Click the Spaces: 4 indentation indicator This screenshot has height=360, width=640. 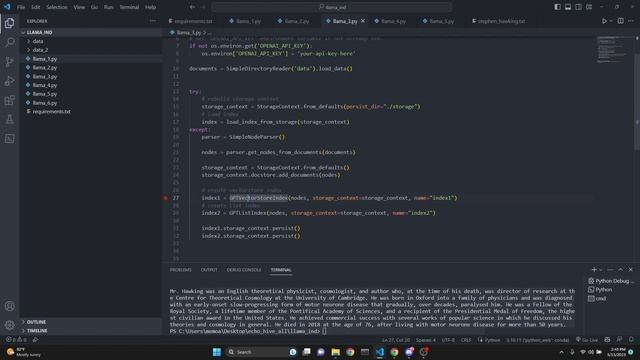(425, 340)
